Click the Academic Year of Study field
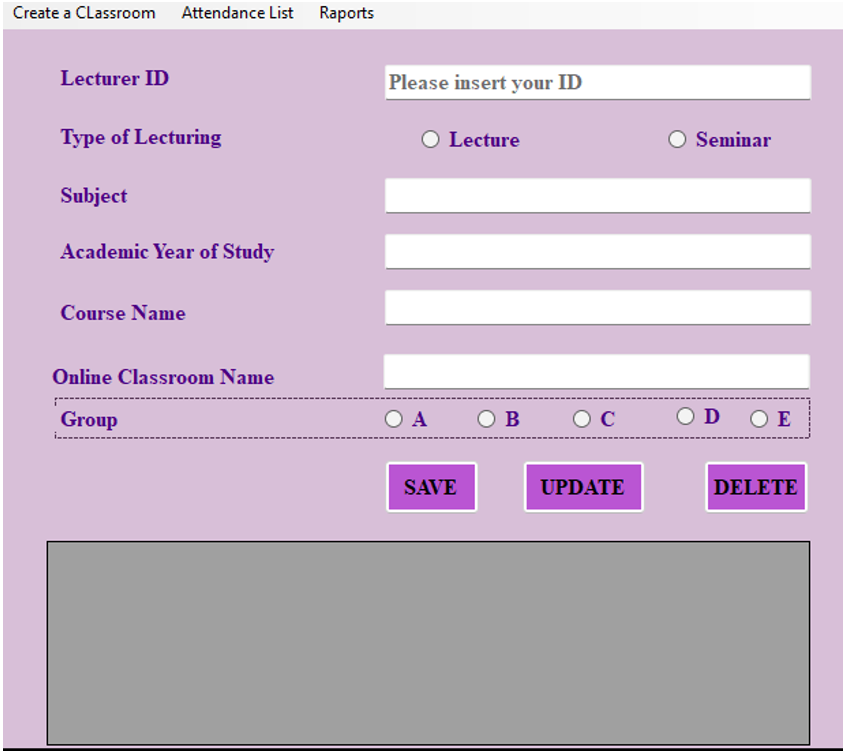Image resolution: width=848 pixels, height=751 pixels. tap(597, 252)
